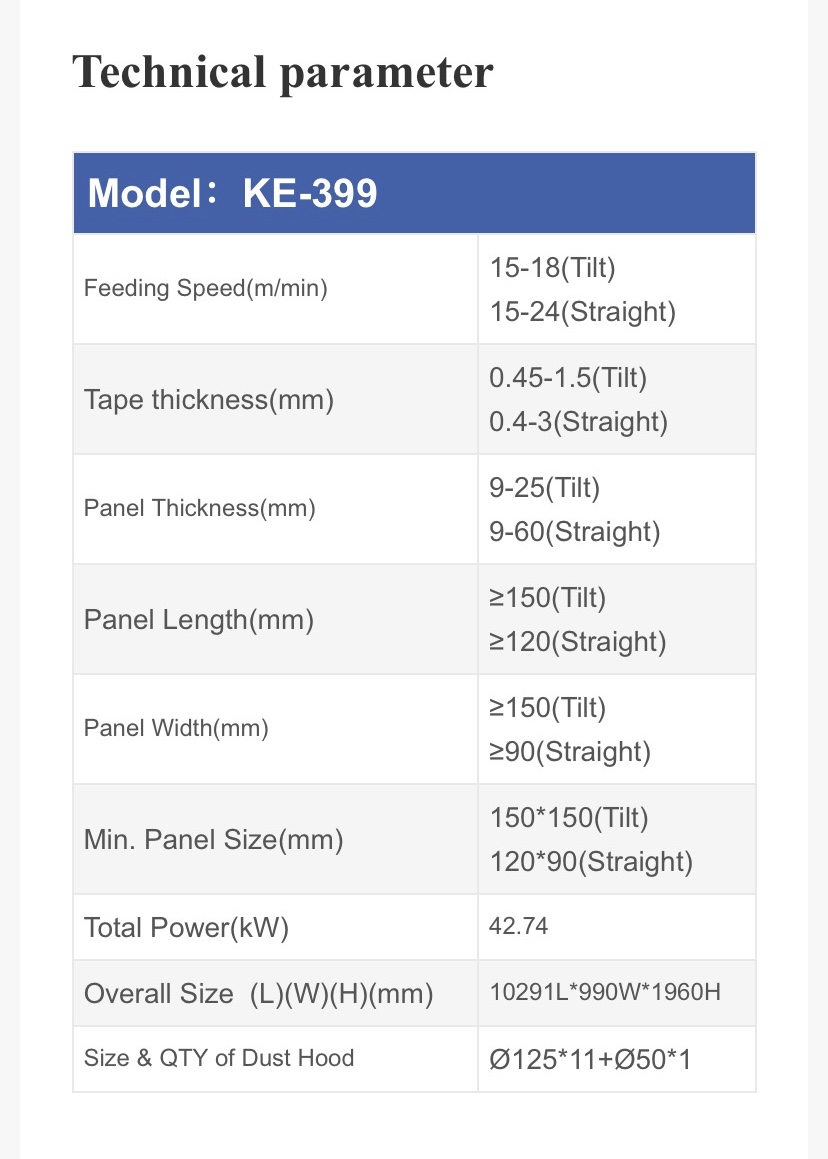Click the "Model: KE-399" table header
Image resolution: width=828 pixels, height=1159 pixels.
(x=232, y=193)
